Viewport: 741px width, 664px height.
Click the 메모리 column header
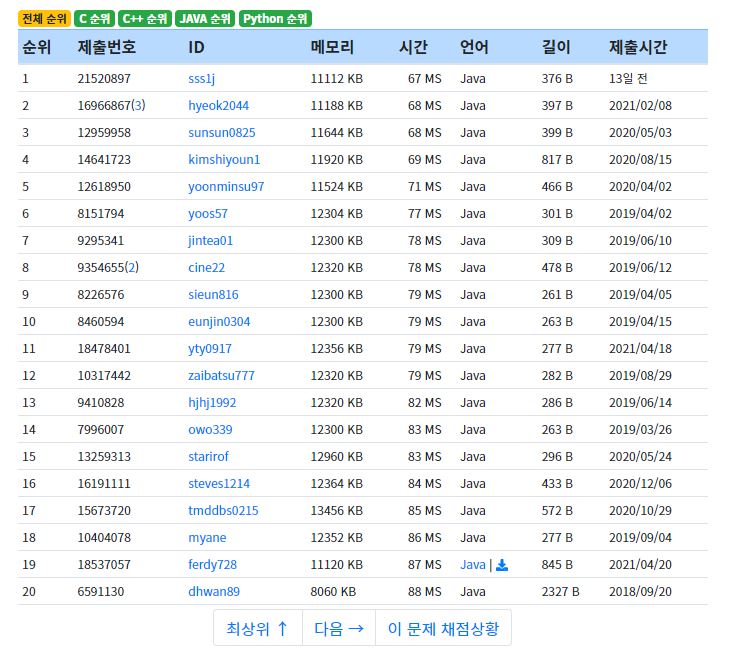click(332, 47)
